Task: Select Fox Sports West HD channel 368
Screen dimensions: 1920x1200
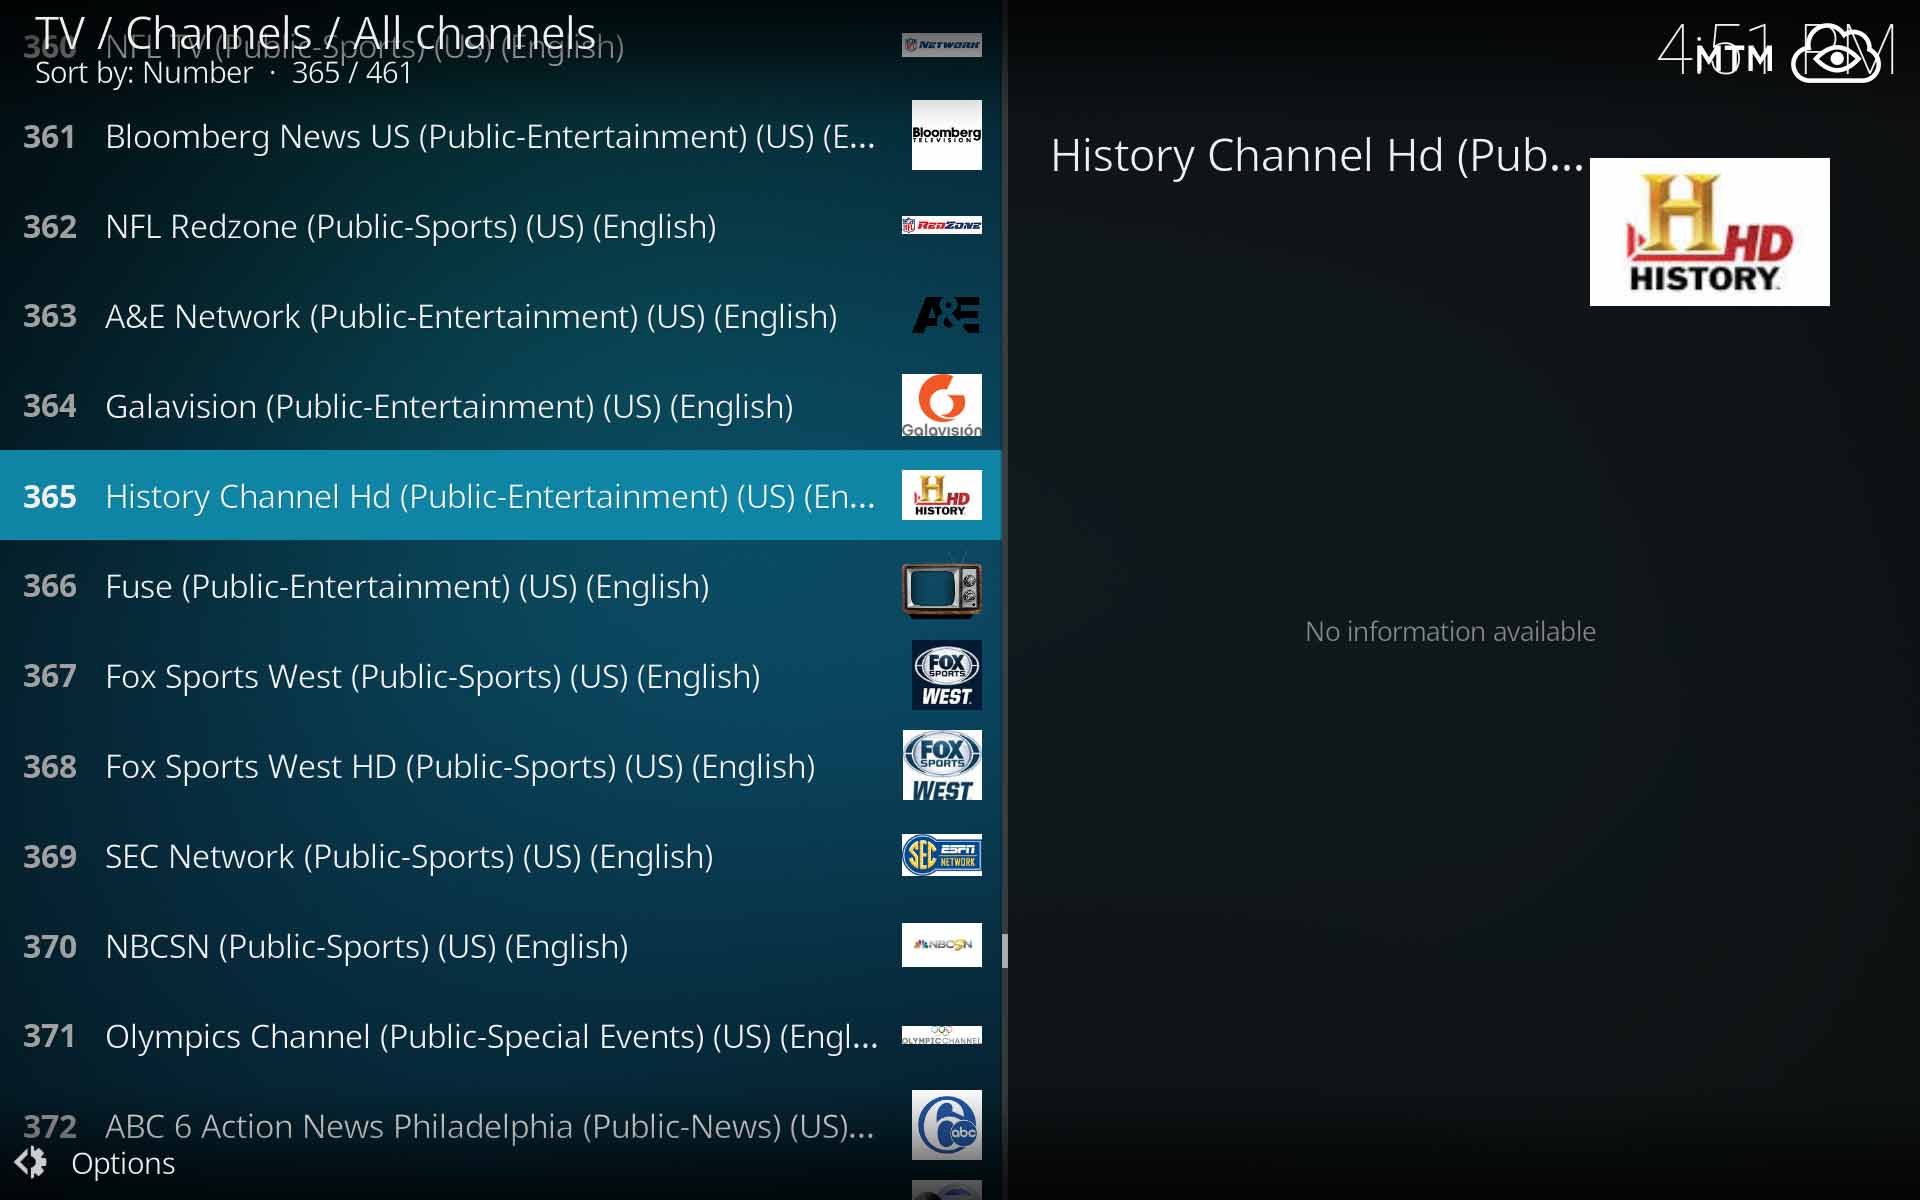Action: point(505,767)
